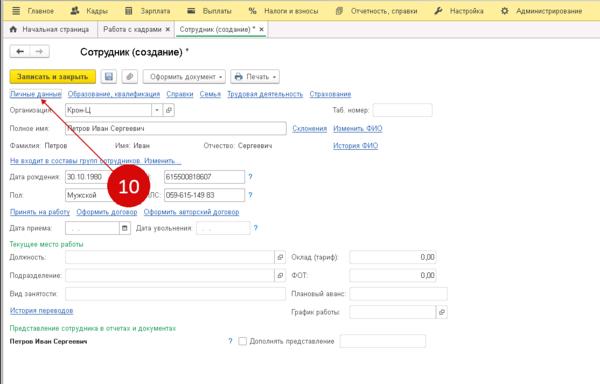Open the Дата приема calendar icon
This screenshot has width=600, height=384.
click(x=125, y=228)
